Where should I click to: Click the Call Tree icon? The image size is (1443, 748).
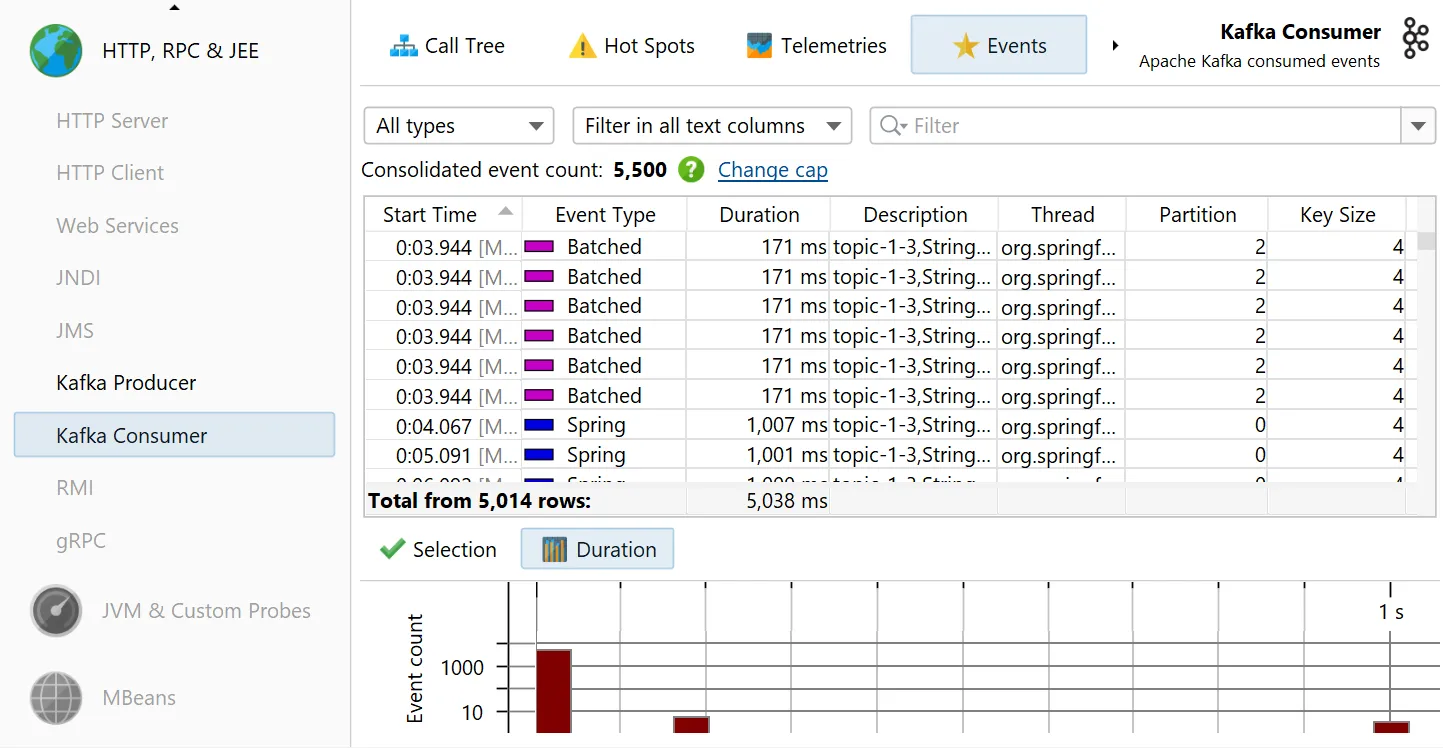click(404, 46)
